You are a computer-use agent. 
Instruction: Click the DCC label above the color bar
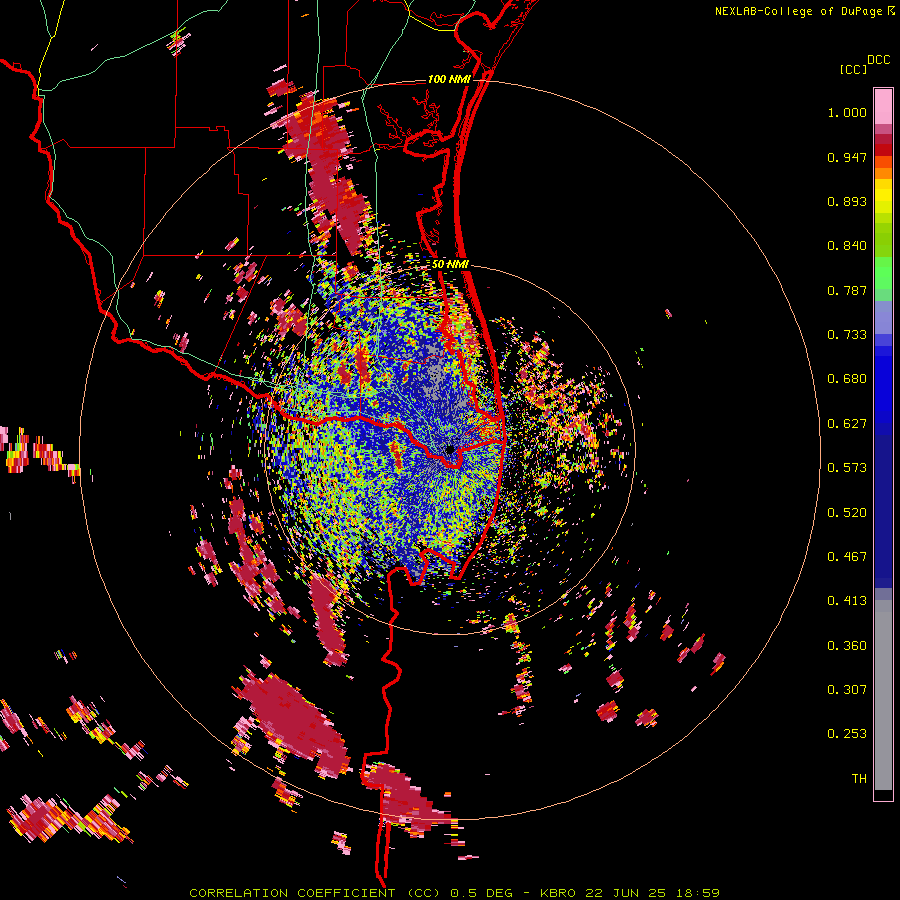[879, 60]
